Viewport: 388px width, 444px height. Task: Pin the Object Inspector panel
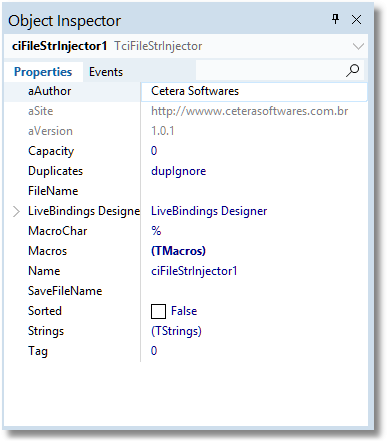click(x=336, y=19)
